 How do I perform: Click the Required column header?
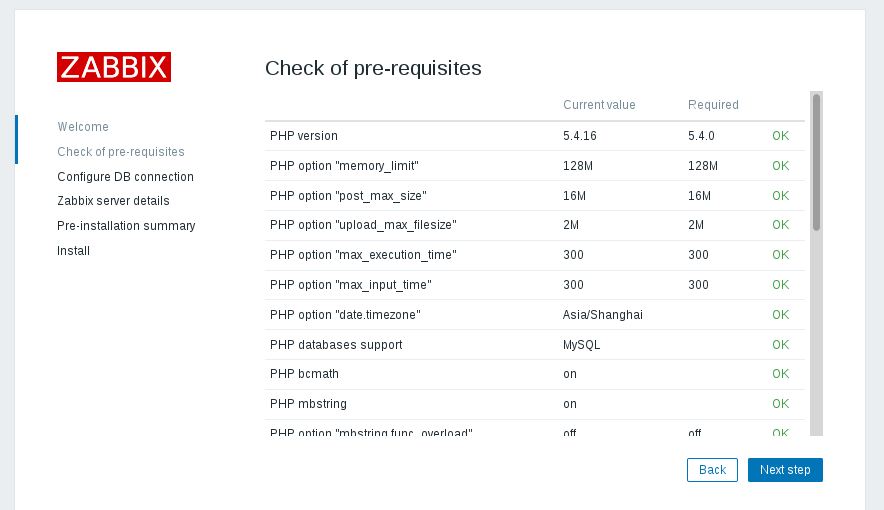713,105
